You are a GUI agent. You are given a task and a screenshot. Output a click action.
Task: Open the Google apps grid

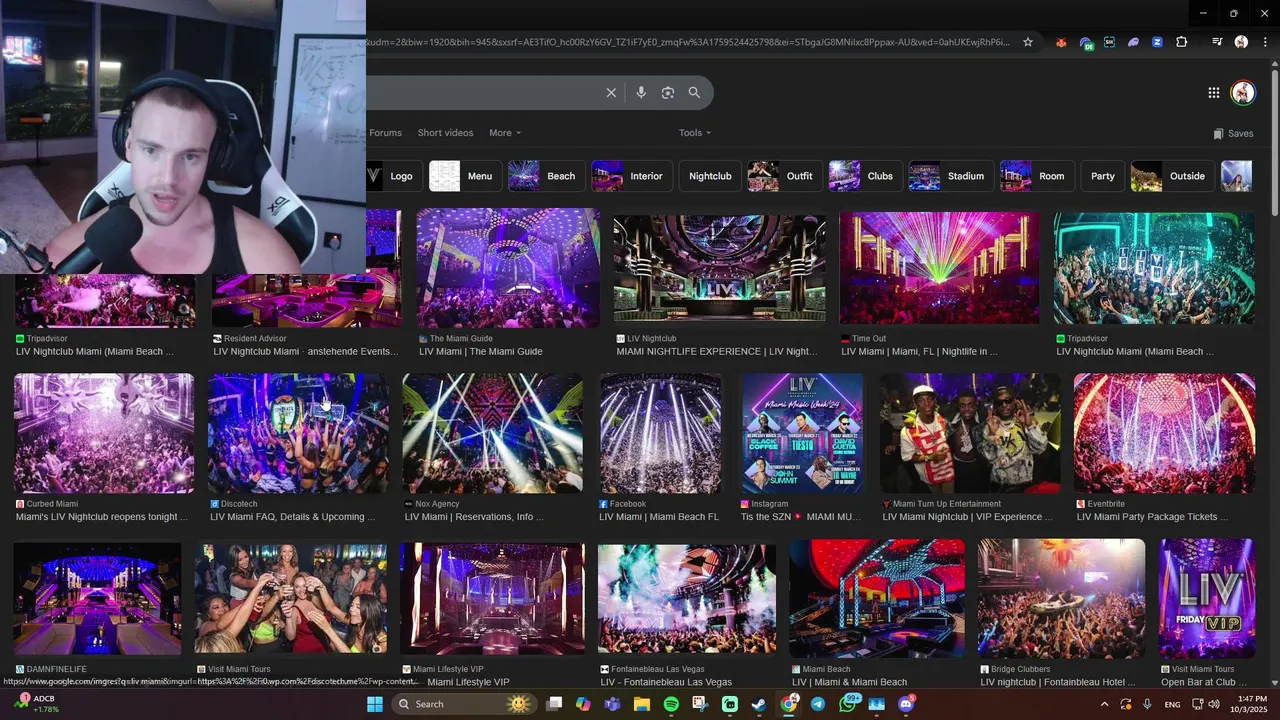1213,93
